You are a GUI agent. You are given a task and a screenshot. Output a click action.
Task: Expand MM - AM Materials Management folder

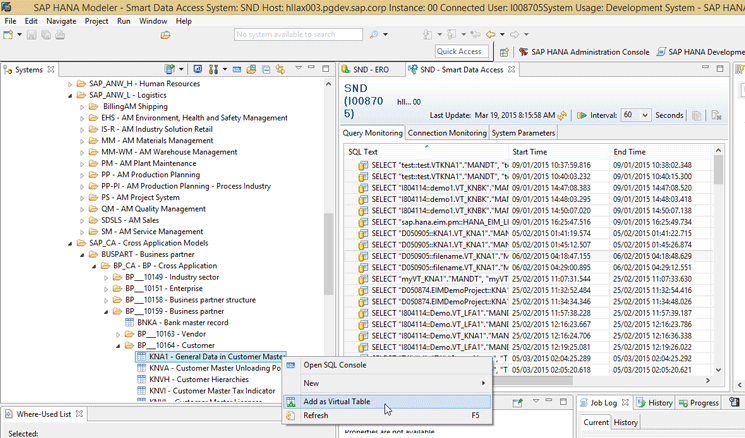[82, 141]
